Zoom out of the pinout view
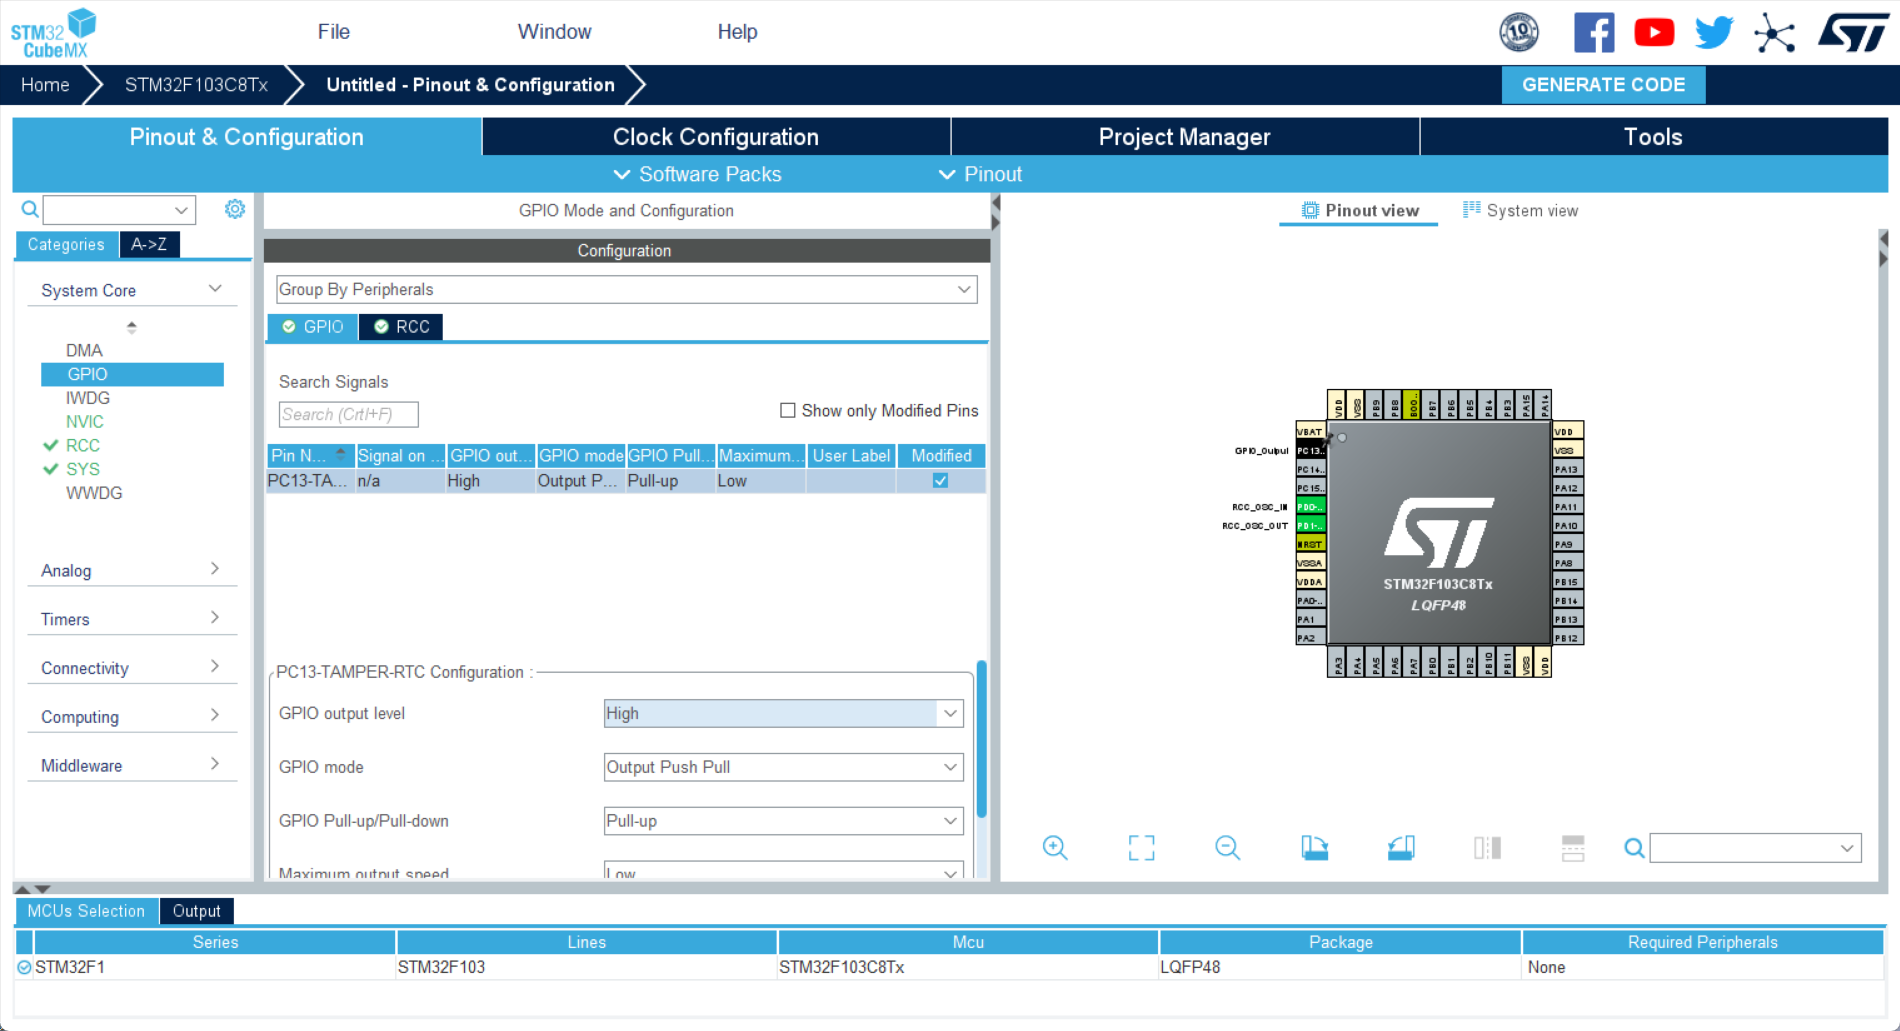Image resolution: width=1900 pixels, height=1031 pixels. (x=1228, y=848)
